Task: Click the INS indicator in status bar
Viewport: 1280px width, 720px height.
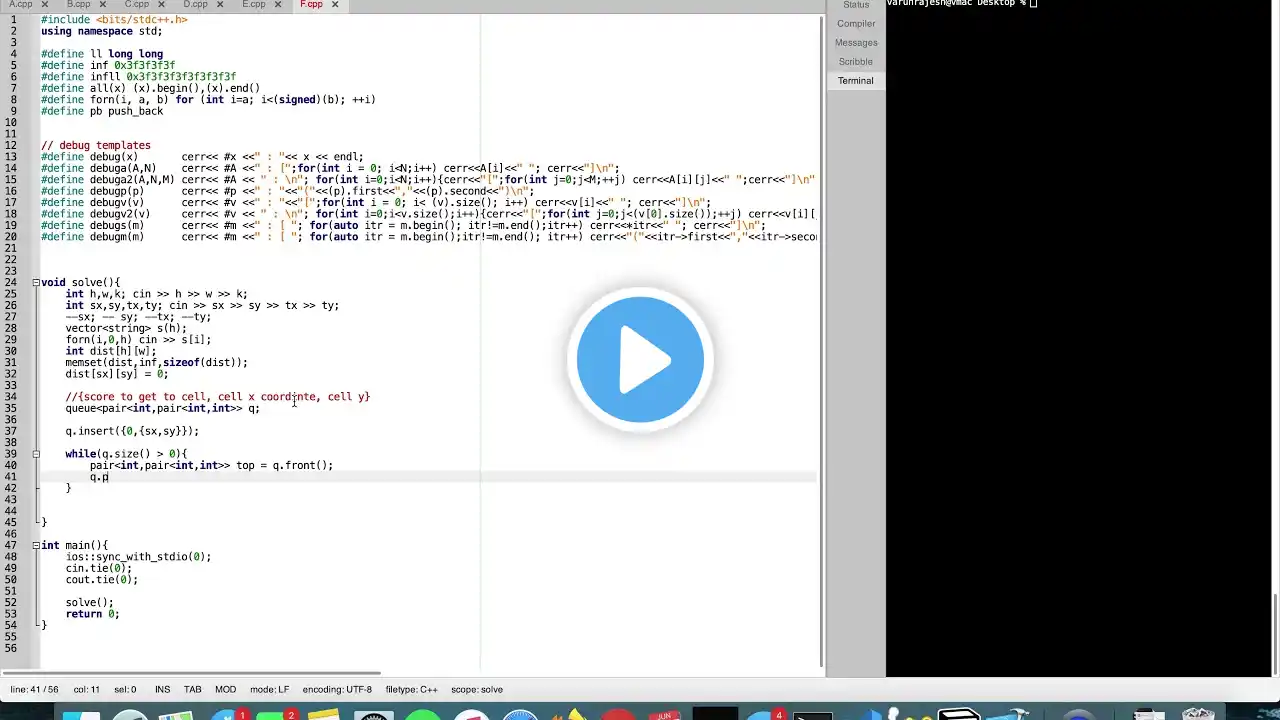Action: point(162,689)
